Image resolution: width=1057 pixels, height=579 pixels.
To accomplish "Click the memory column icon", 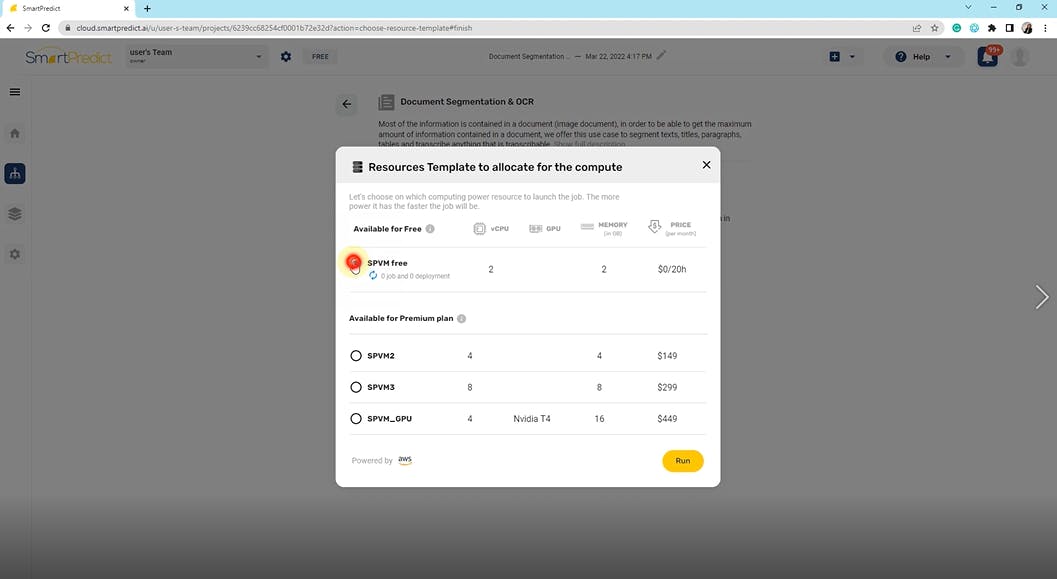I will click(587, 226).
